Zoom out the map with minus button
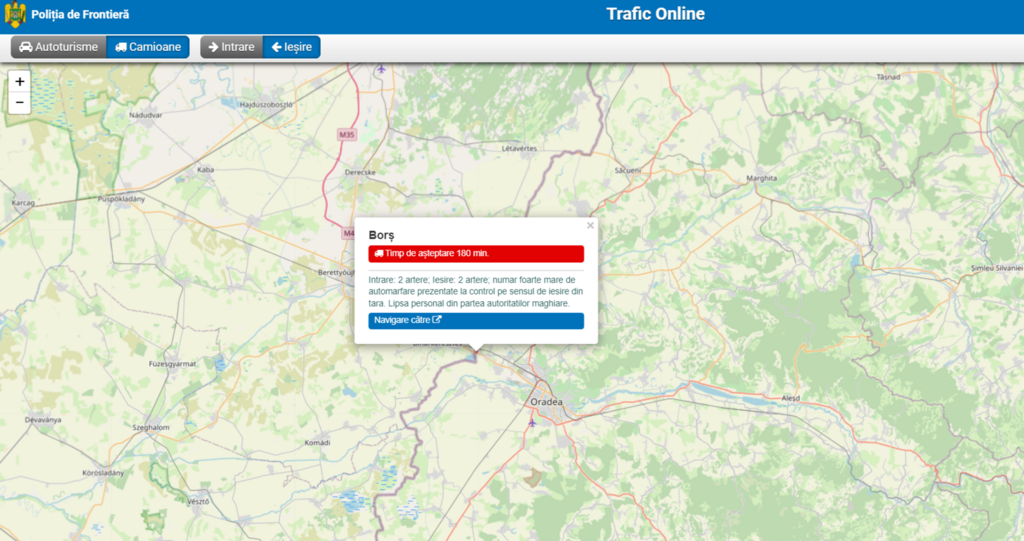Image resolution: width=1024 pixels, height=541 pixels. 20,102
